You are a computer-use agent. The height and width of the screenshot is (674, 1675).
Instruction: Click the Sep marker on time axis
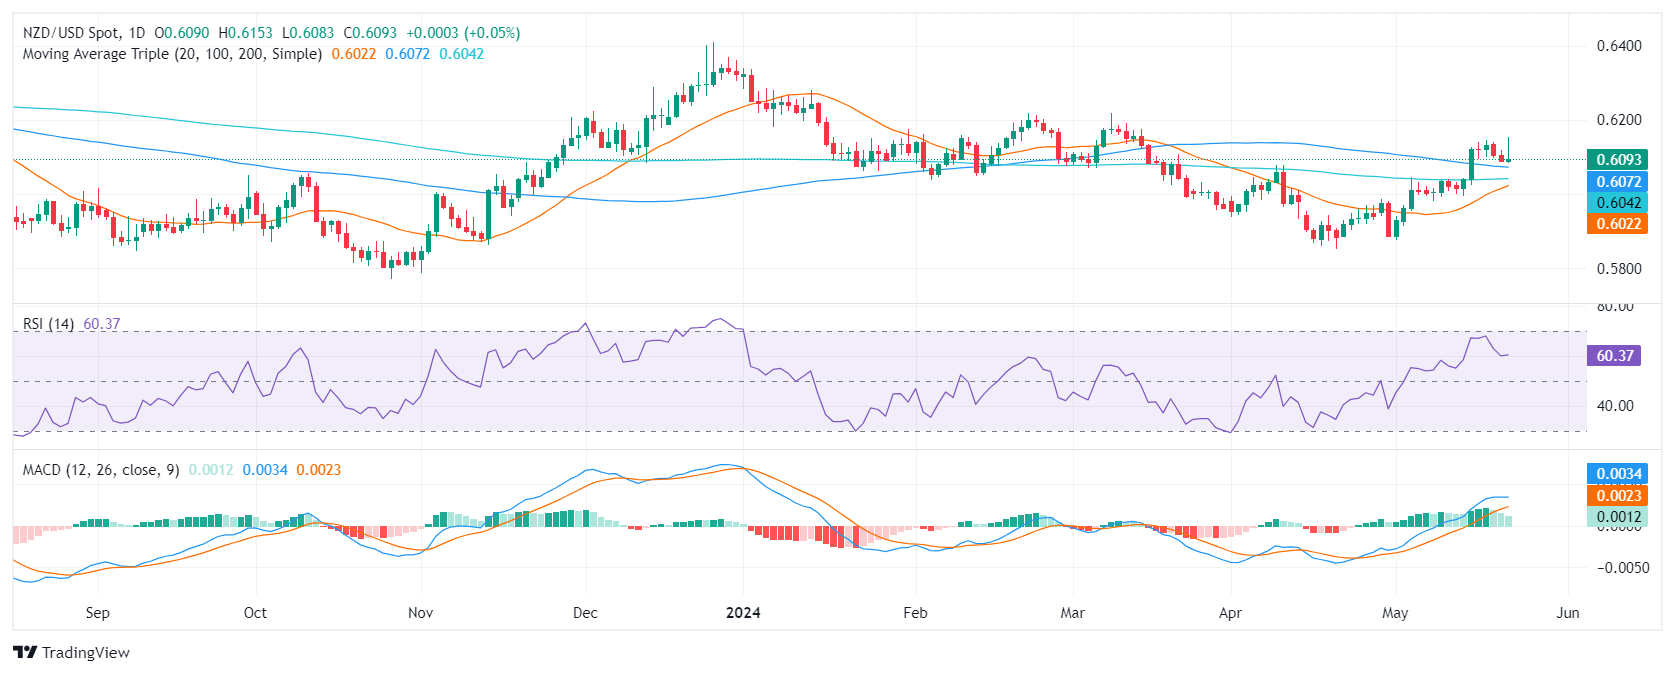click(x=97, y=613)
